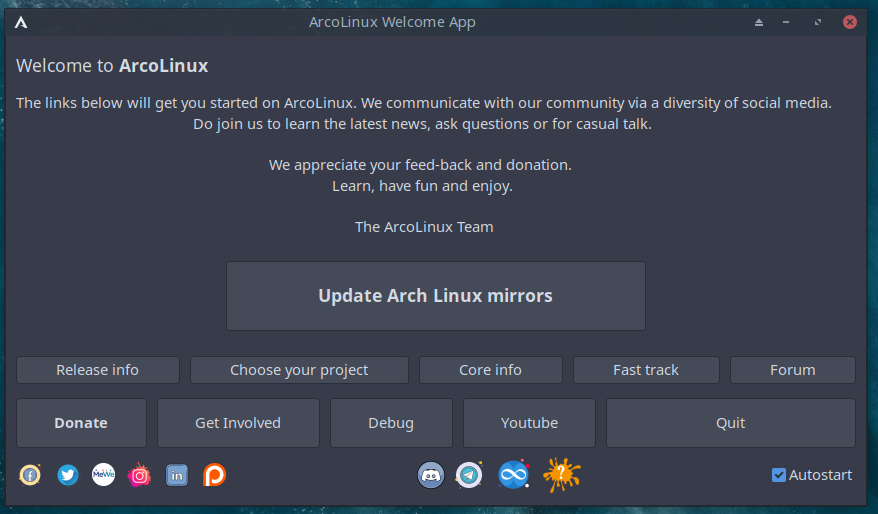Click the orange splash question mark icon
This screenshot has height=514, width=878.
coord(562,475)
